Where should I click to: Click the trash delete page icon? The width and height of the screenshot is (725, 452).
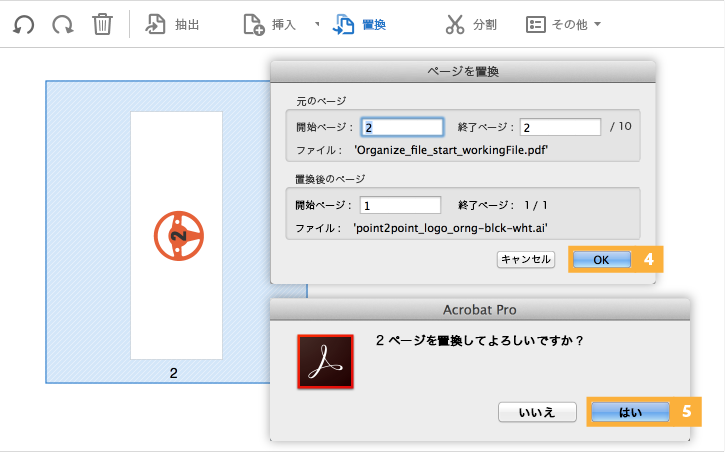tap(102, 24)
